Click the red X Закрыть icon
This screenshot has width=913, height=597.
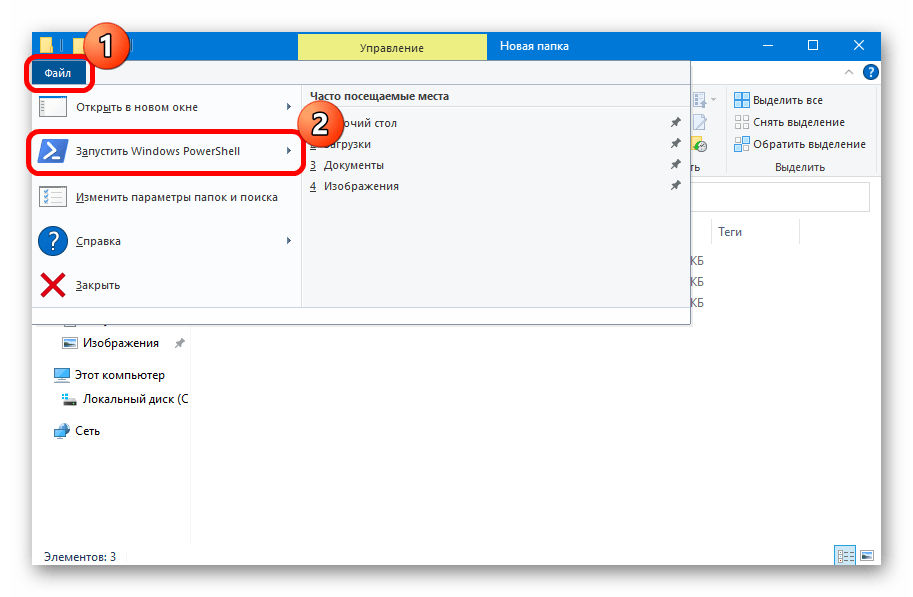click(x=53, y=285)
